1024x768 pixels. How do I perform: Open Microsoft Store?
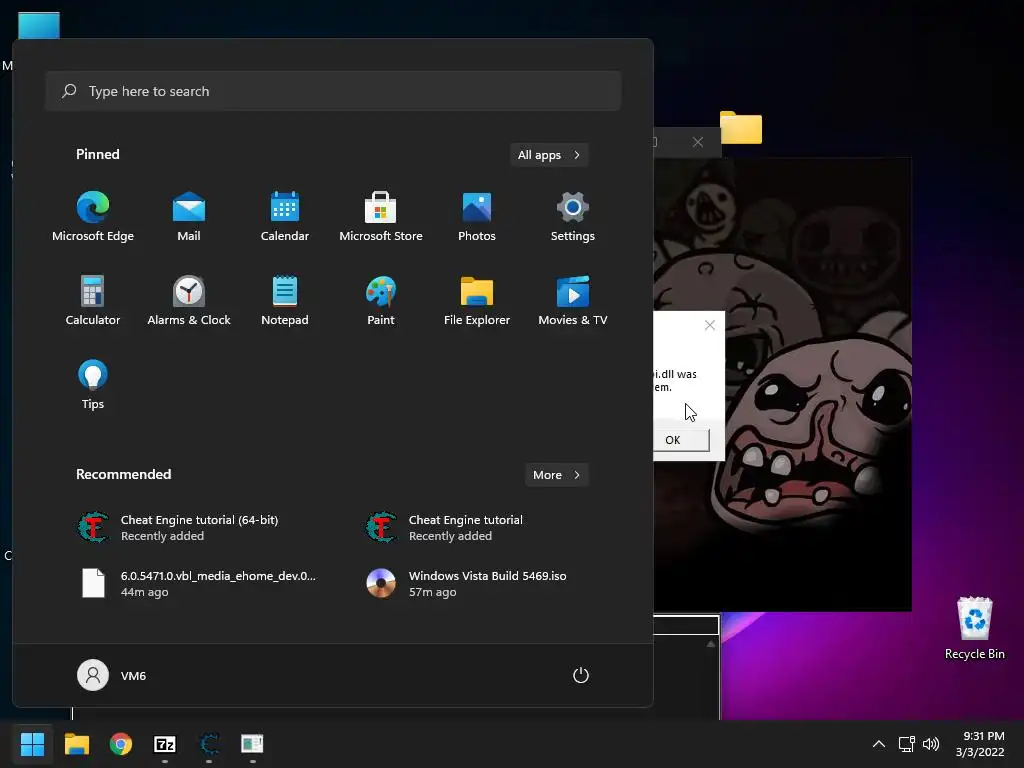tap(381, 217)
